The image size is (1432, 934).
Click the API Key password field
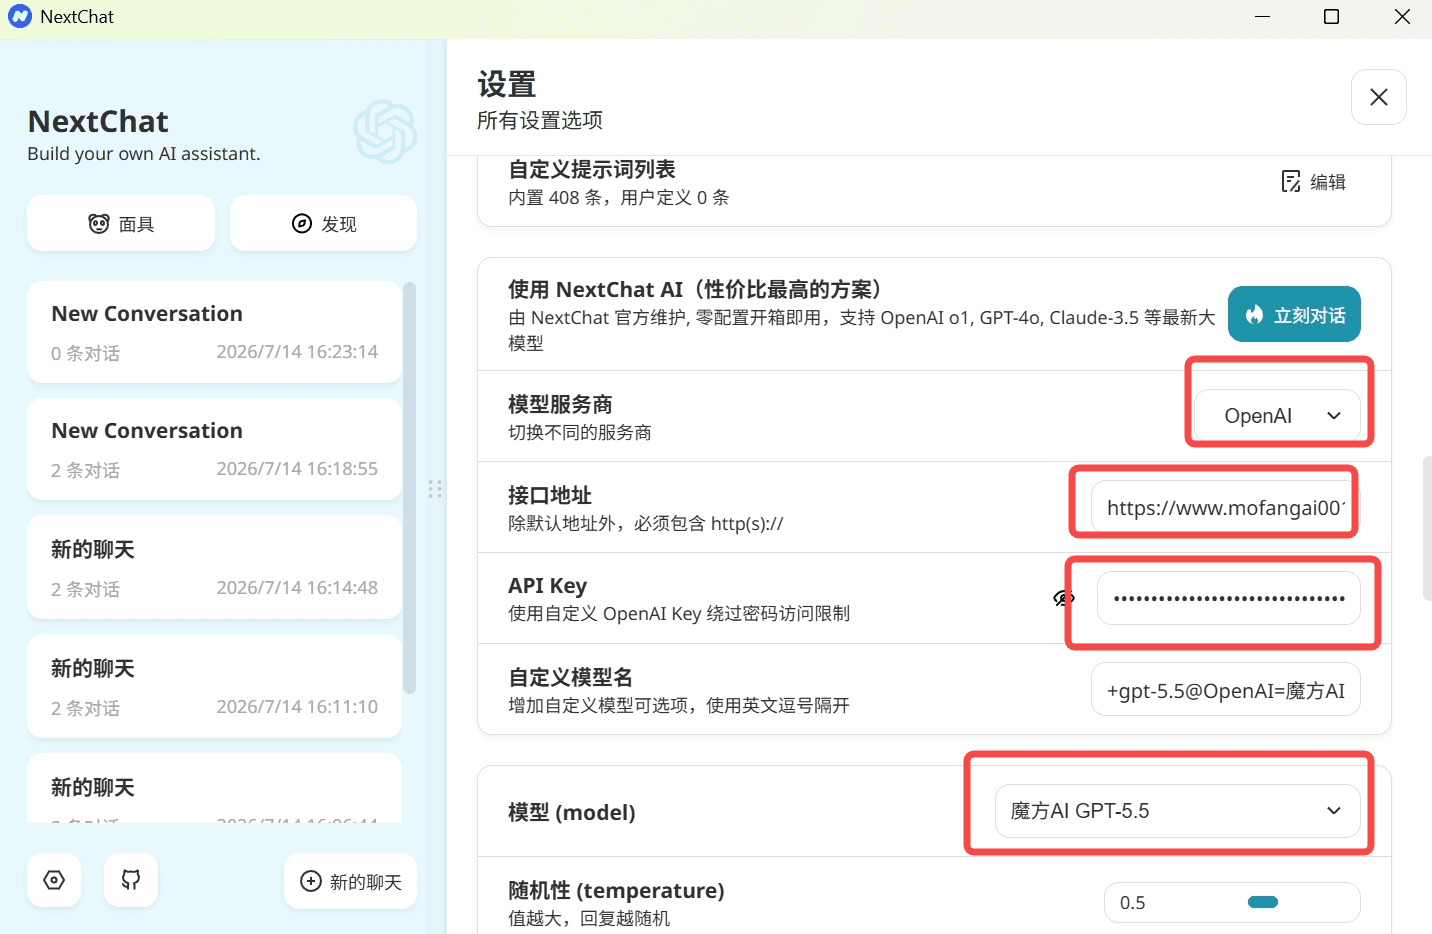coord(1229,598)
